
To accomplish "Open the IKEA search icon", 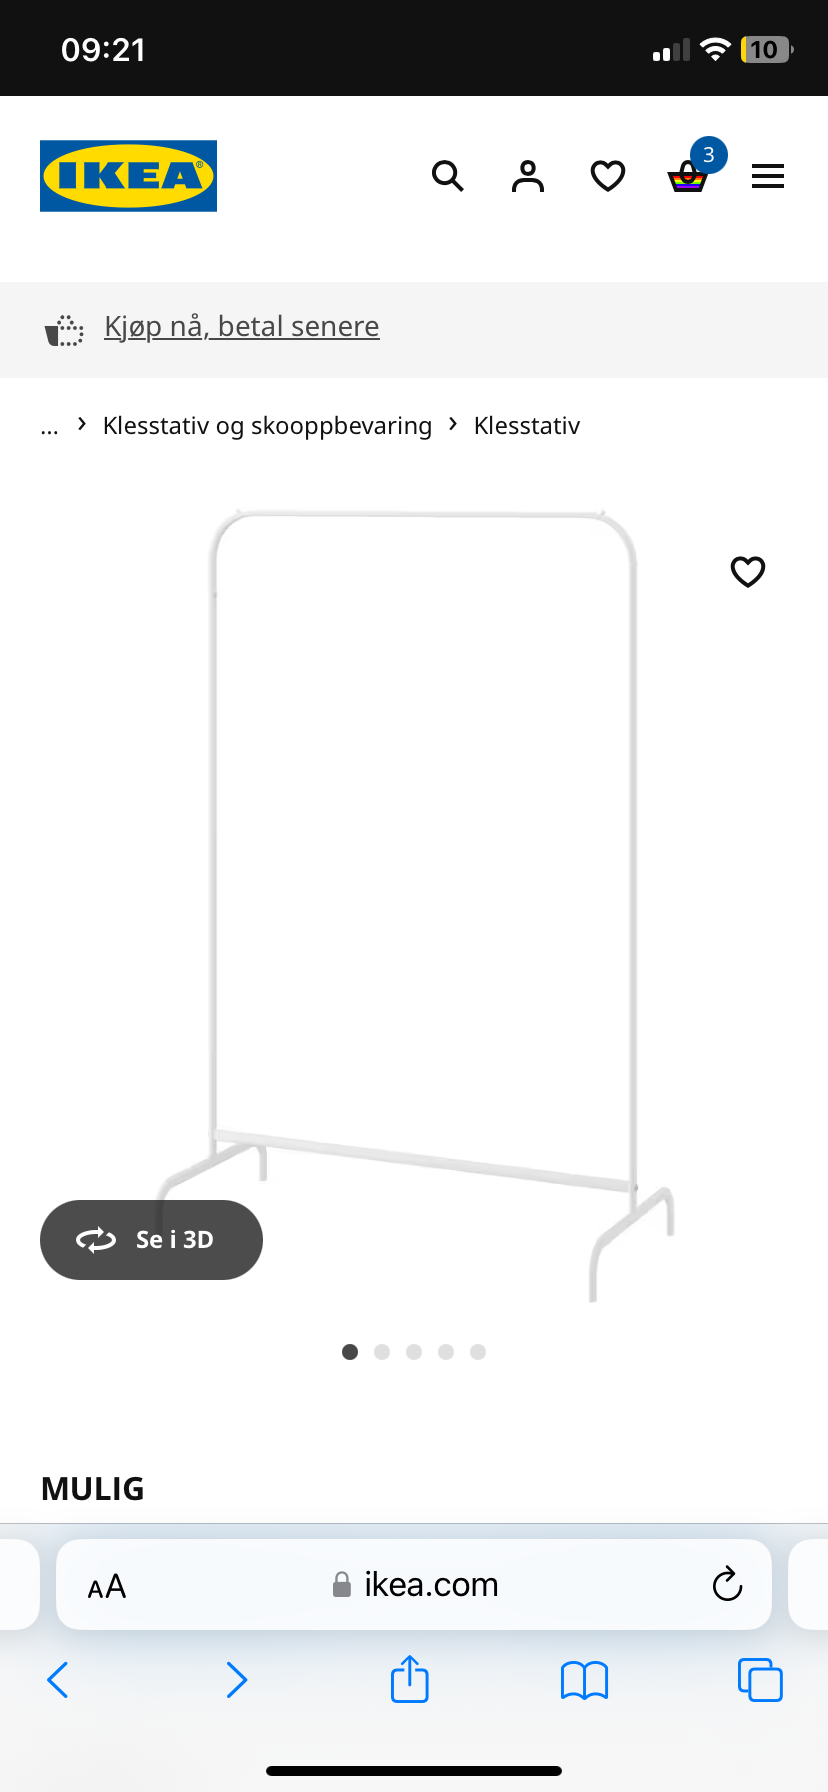I will point(448,176).
